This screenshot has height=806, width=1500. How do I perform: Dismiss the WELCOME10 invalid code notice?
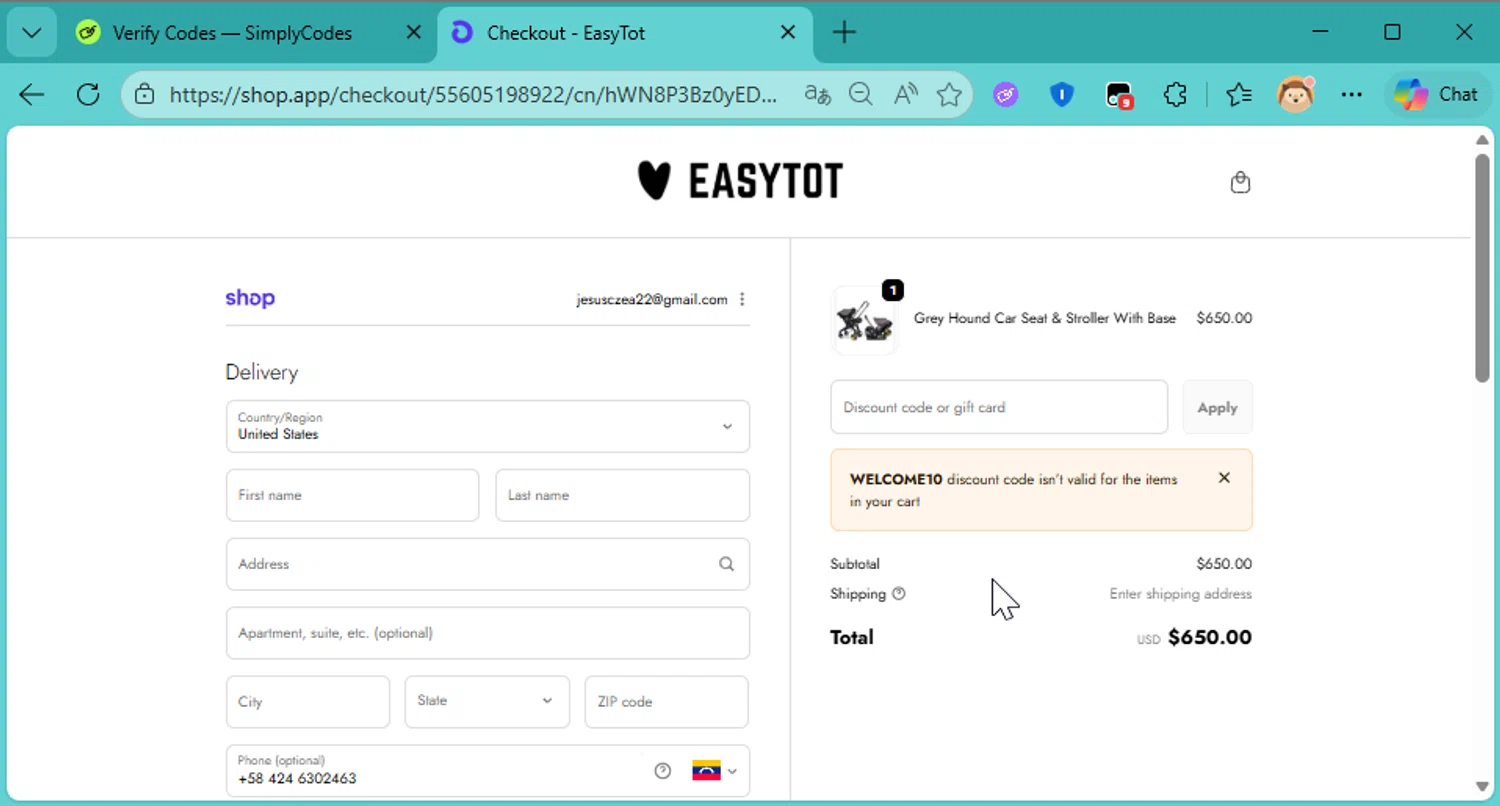click(x=1224, y=478)
